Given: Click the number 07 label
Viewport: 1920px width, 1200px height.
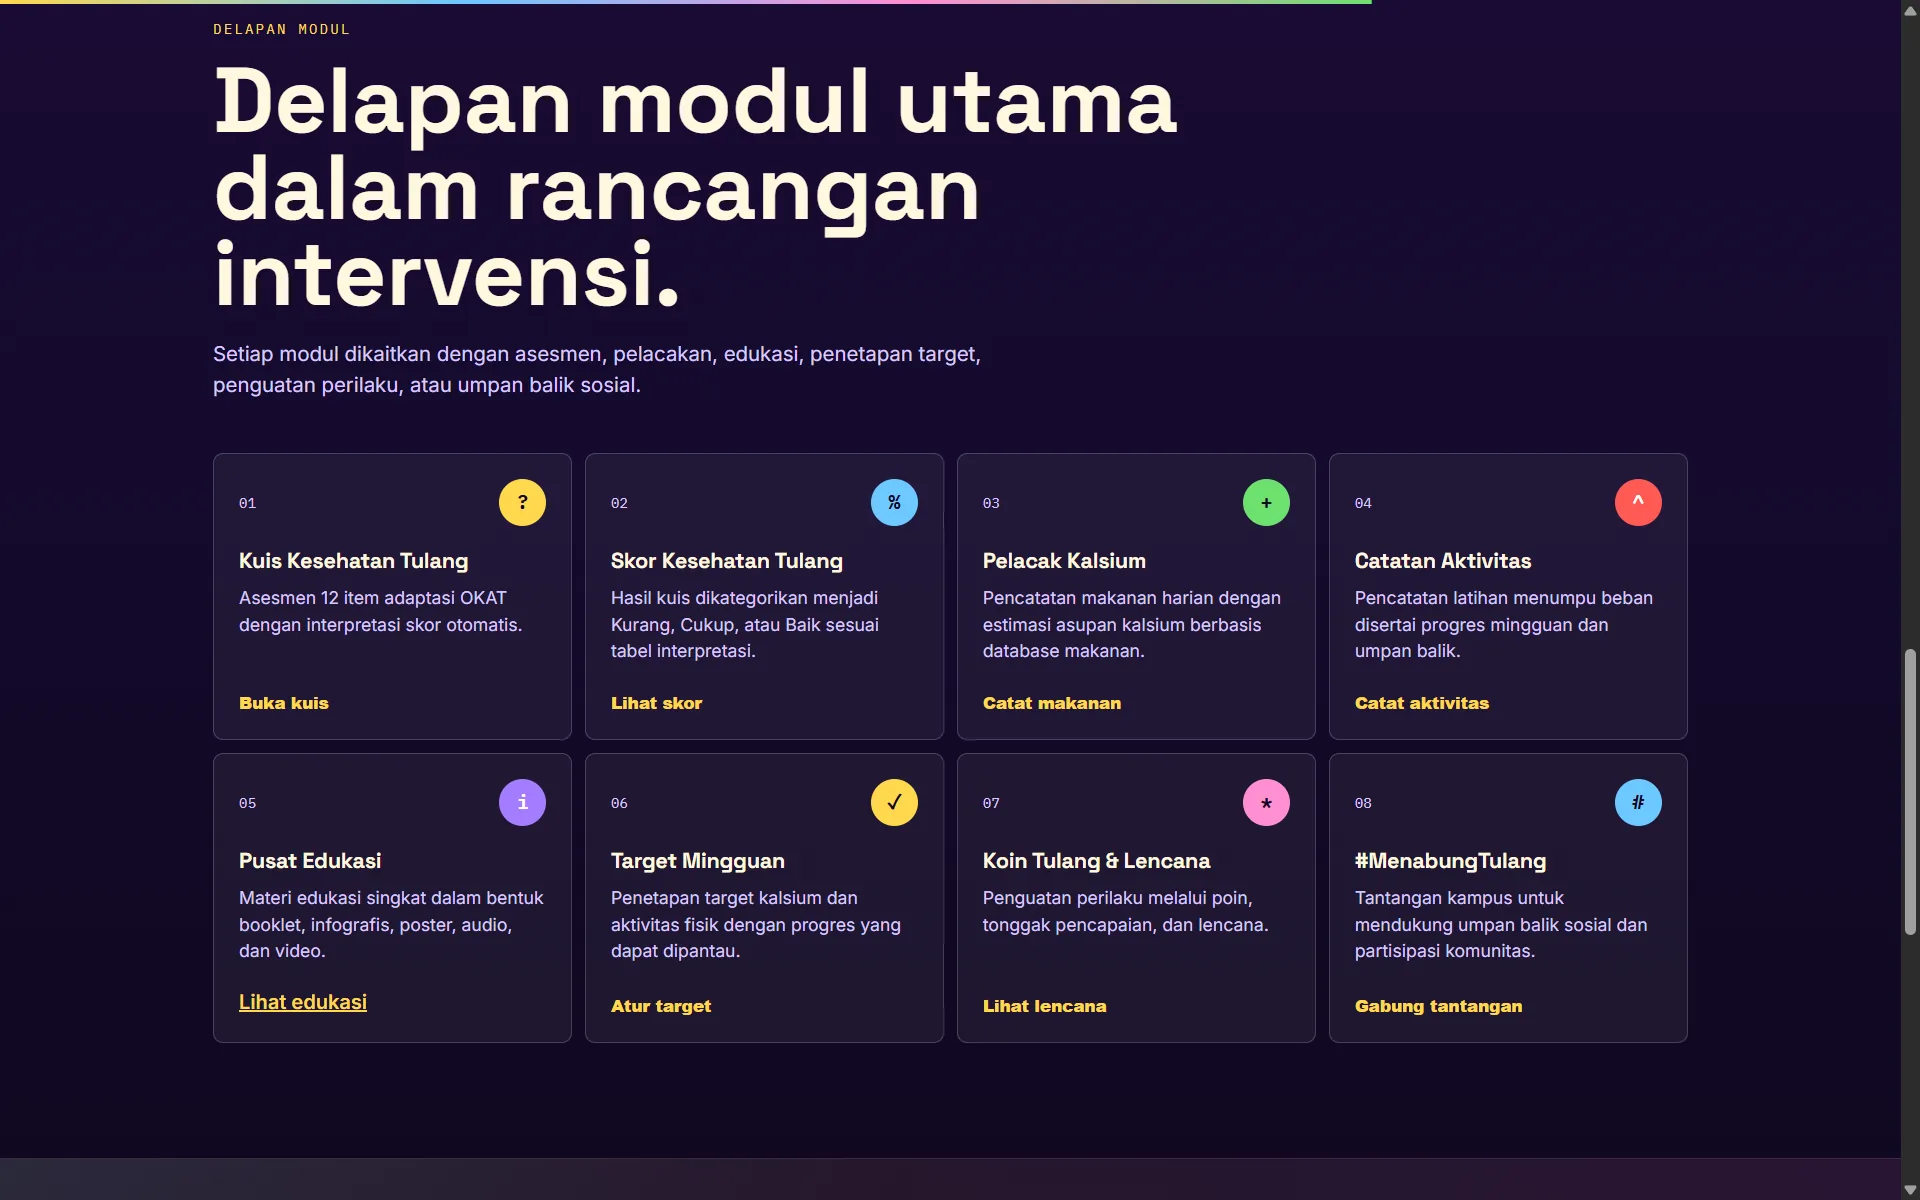Looking at the screenshot, I should tap(991, 803).
